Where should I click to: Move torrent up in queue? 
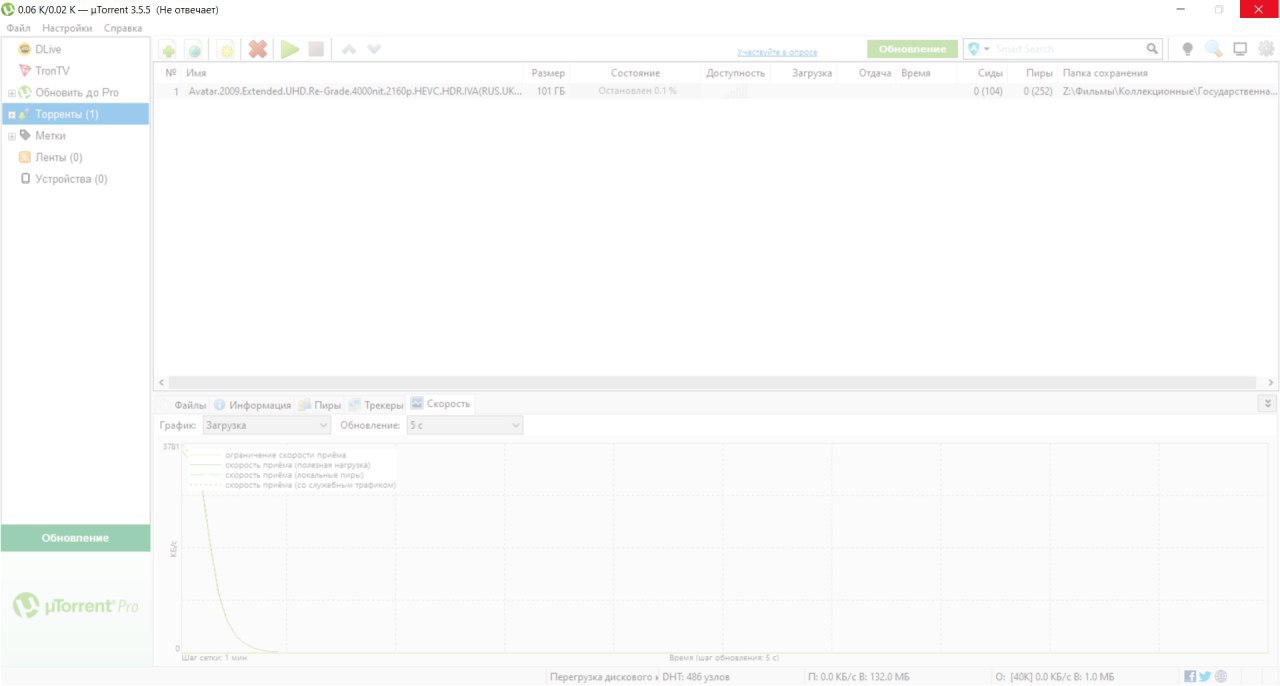[349, 49]
